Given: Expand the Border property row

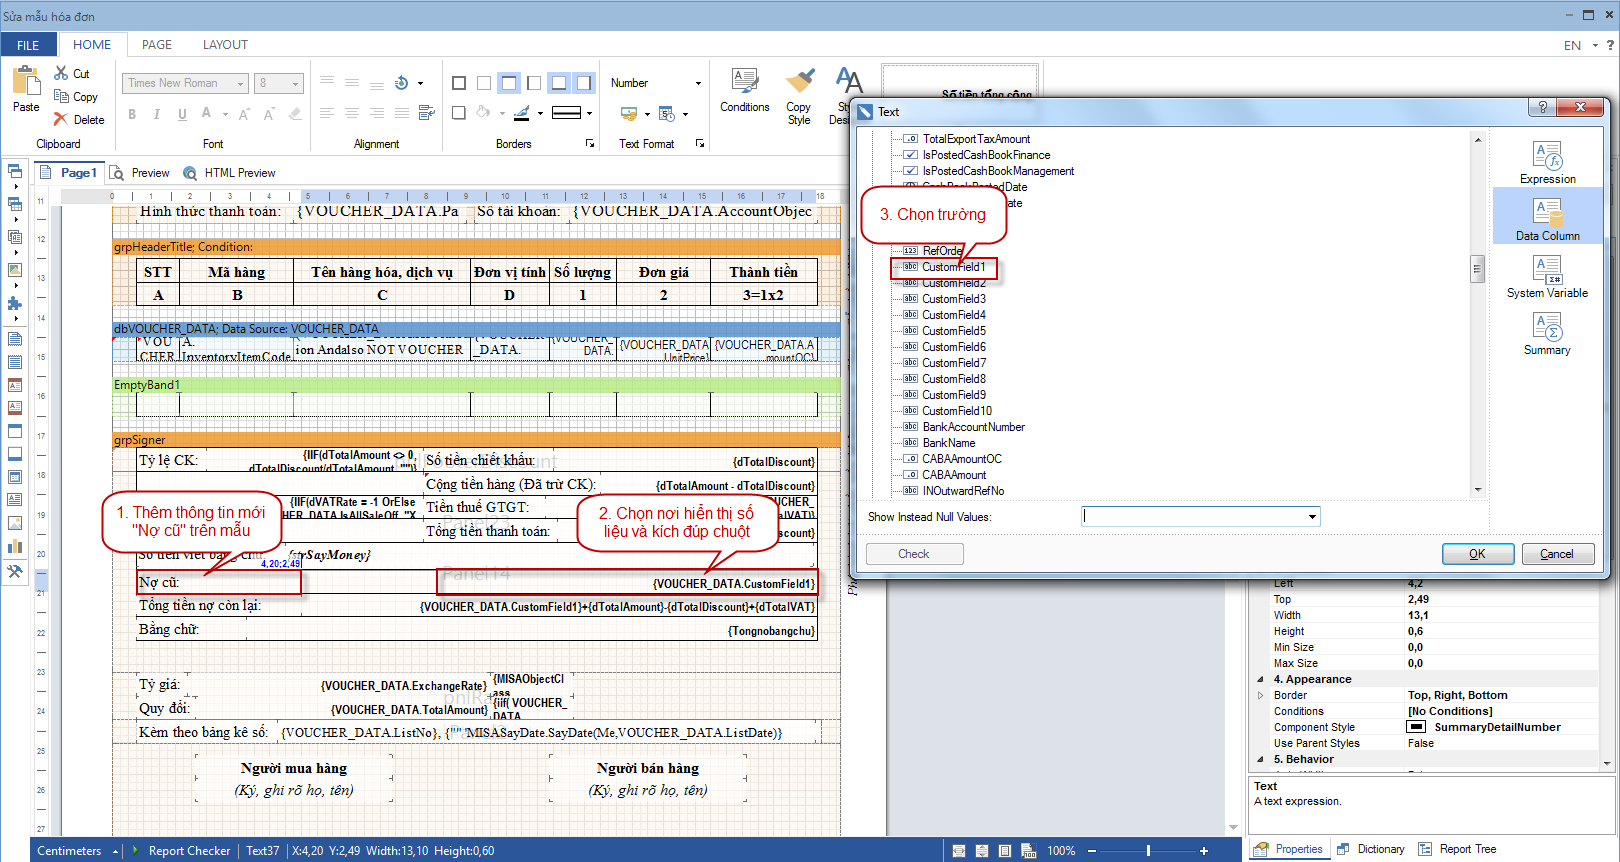Looking at the screenshot, I should tap(1260, 695).
